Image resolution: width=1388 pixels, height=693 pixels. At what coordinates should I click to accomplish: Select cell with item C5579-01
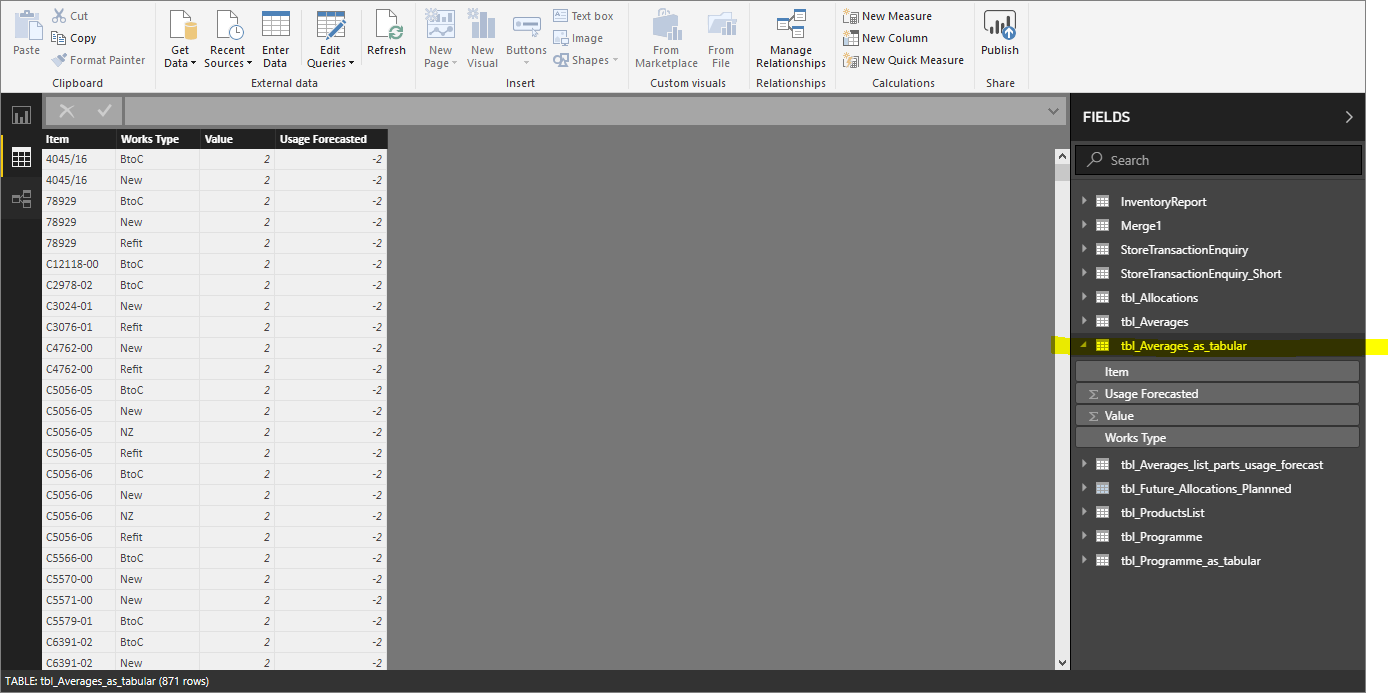tap(78, 621)
